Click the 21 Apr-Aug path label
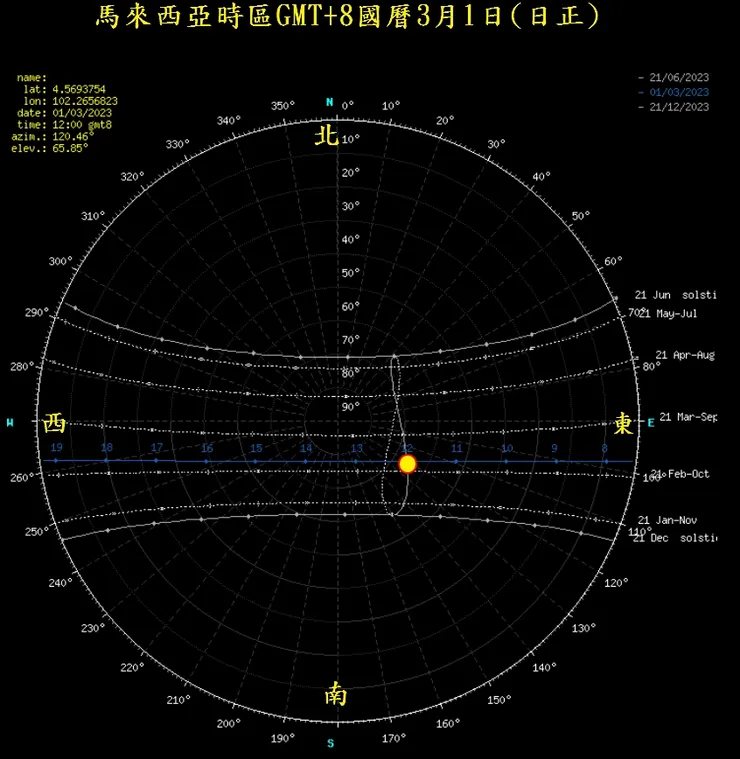The width and height of the screenshot is (740, 759). 685,355
